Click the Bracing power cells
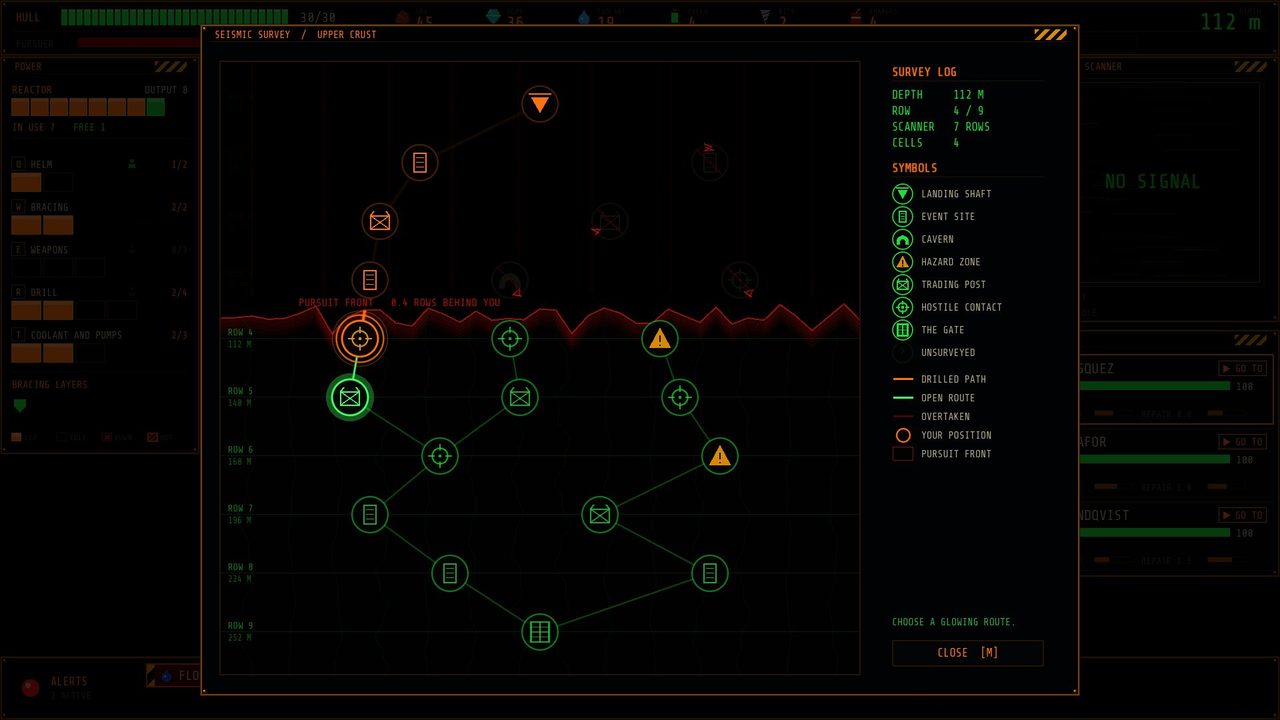 [x=42, y=225]
